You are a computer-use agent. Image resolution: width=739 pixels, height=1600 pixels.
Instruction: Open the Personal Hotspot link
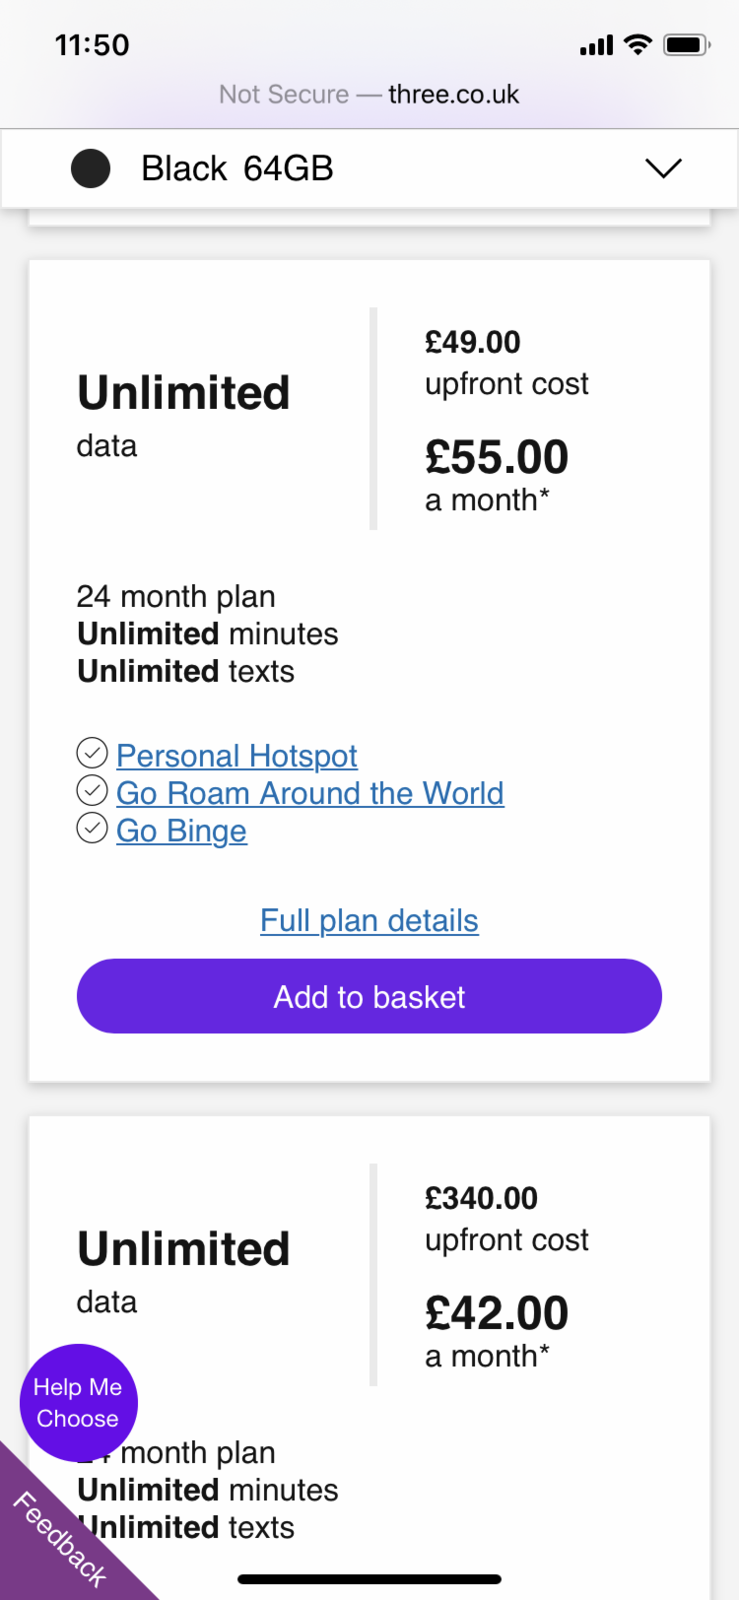point(237,756)
